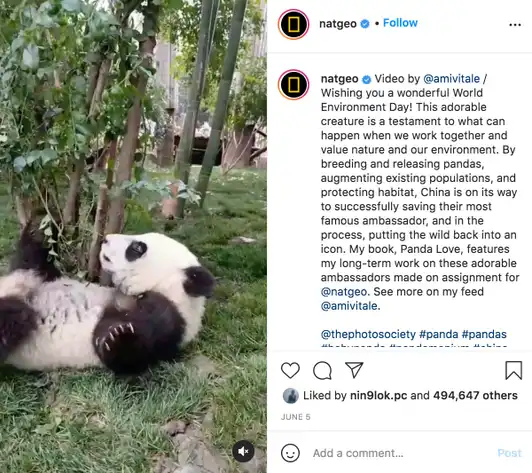Open the #pandas hashtag

[x=484, y=334]
